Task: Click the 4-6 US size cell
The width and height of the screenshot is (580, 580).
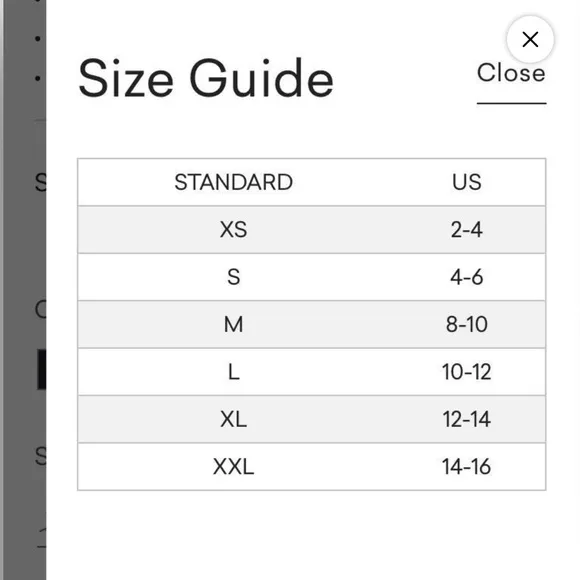Action: (x=467, y=277)
